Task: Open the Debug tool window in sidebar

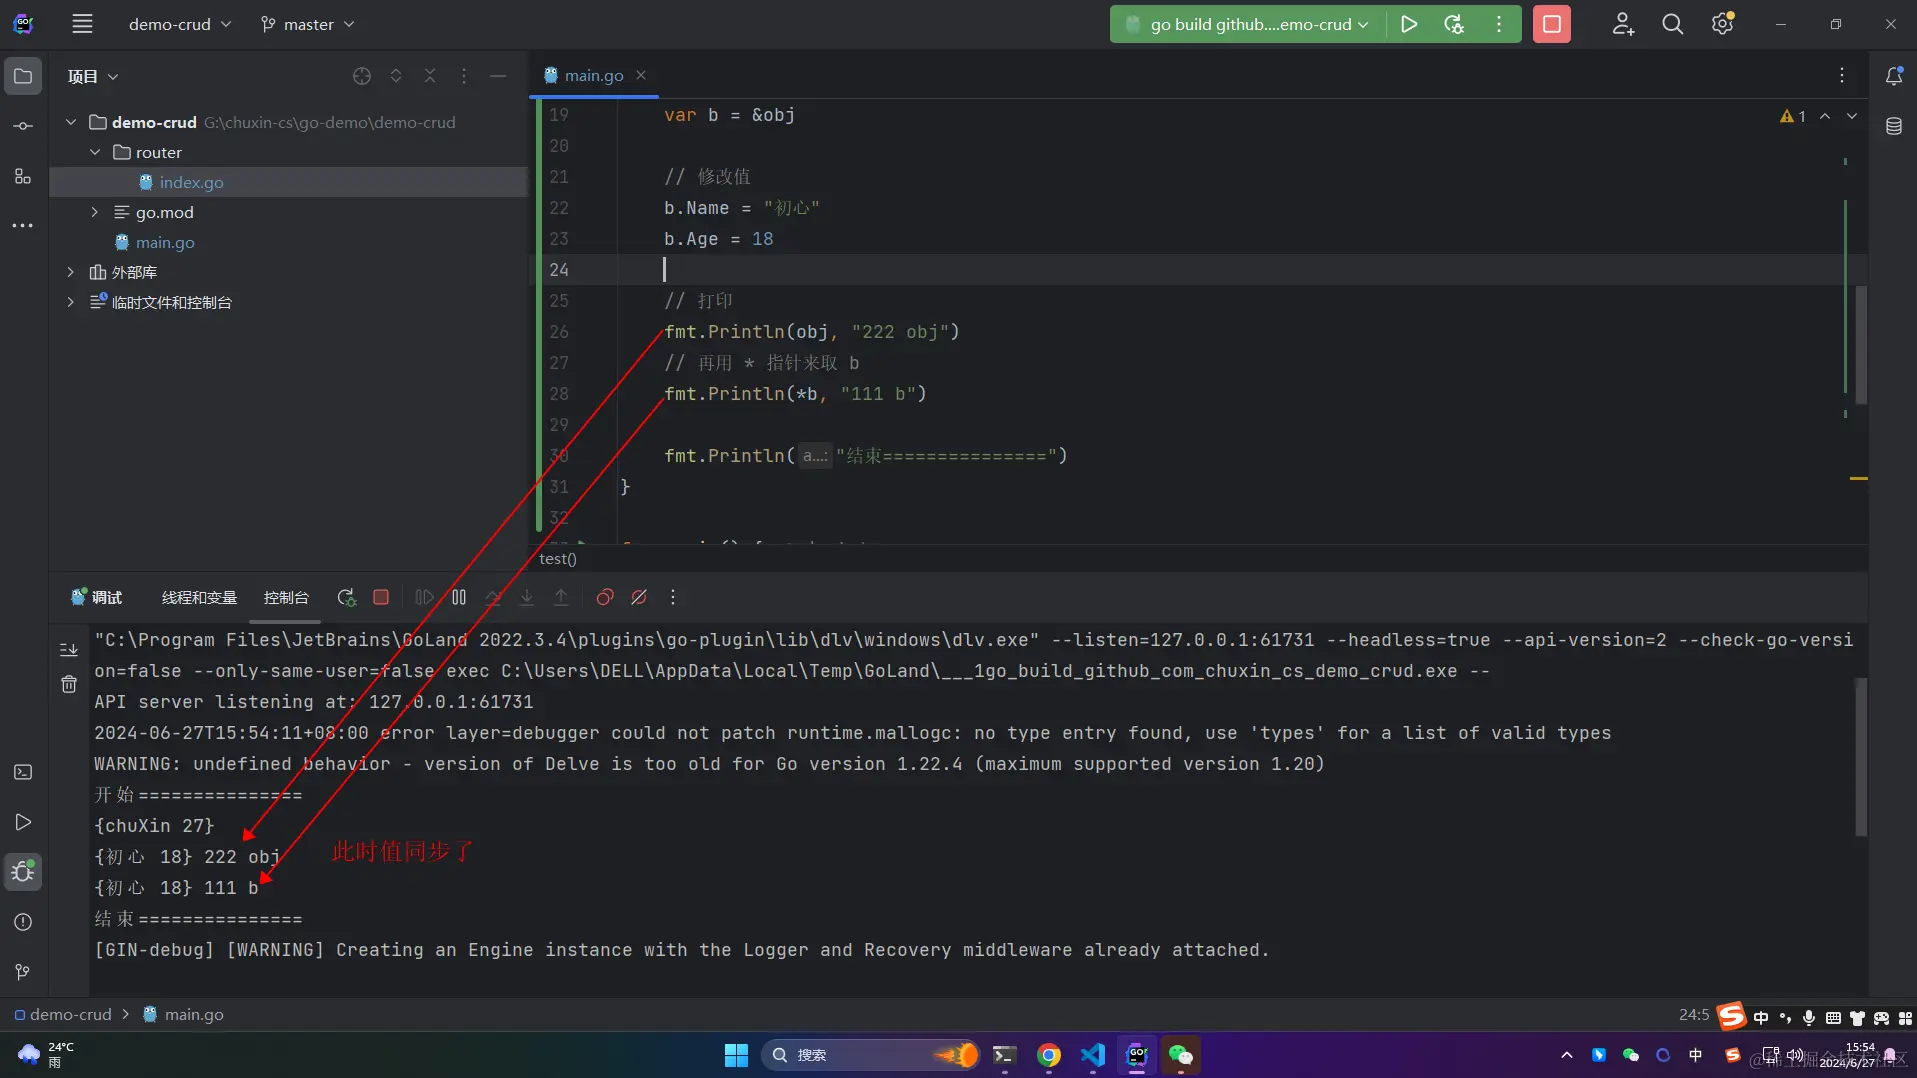Action: 23,872
